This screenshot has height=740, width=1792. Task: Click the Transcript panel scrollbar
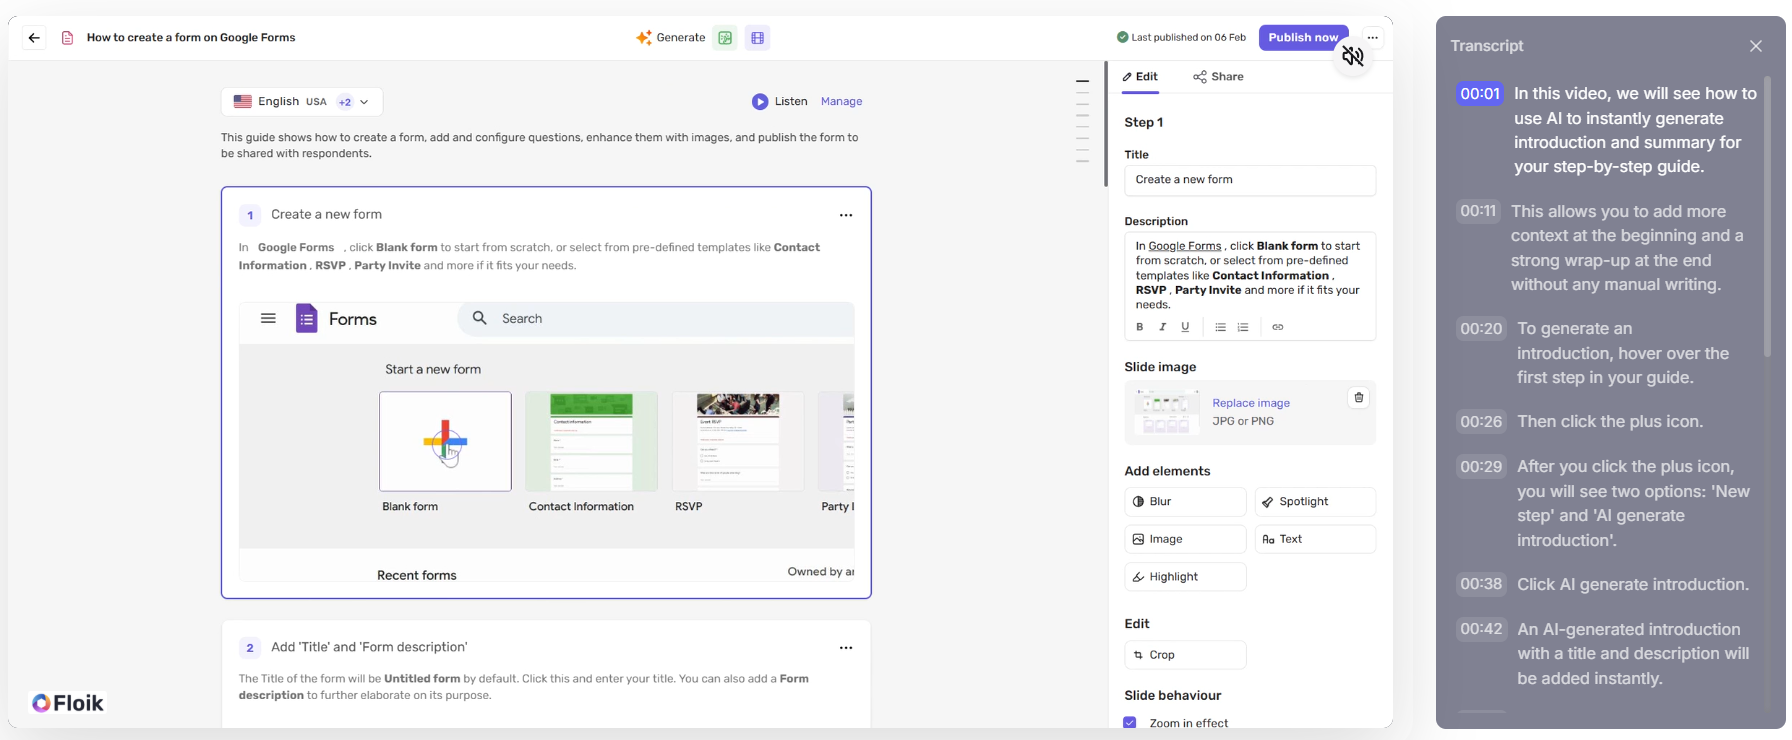(x=1767, y=215)
